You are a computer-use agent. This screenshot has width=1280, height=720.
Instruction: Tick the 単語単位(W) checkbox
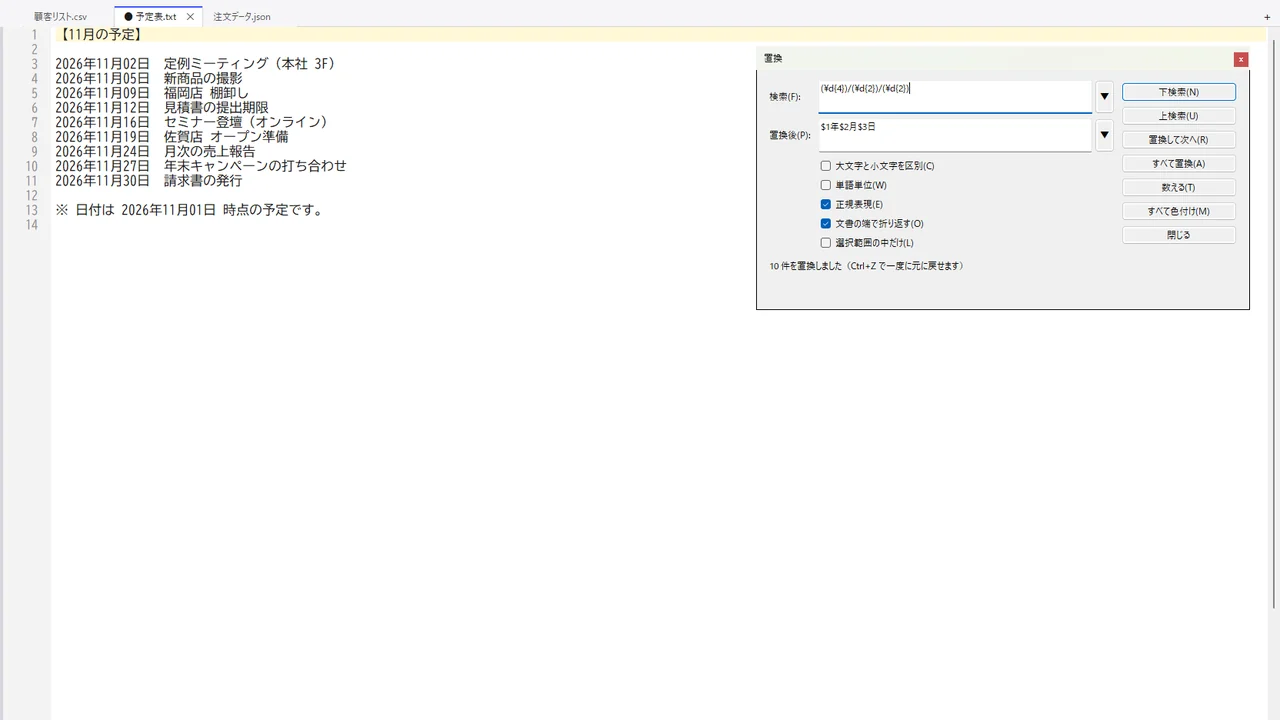point(826,185)
